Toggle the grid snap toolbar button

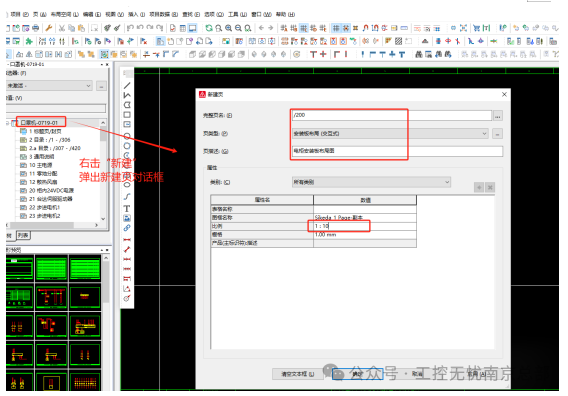(x=346, y=28)
